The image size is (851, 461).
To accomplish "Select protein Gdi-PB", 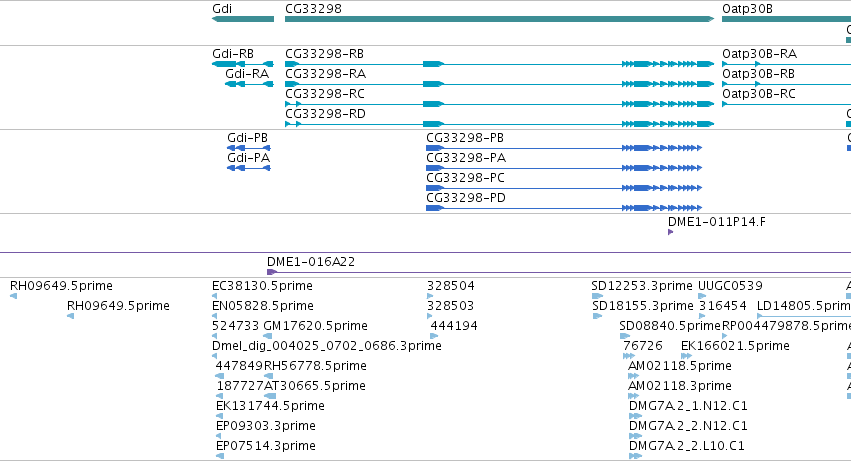I will pos(247,138).
